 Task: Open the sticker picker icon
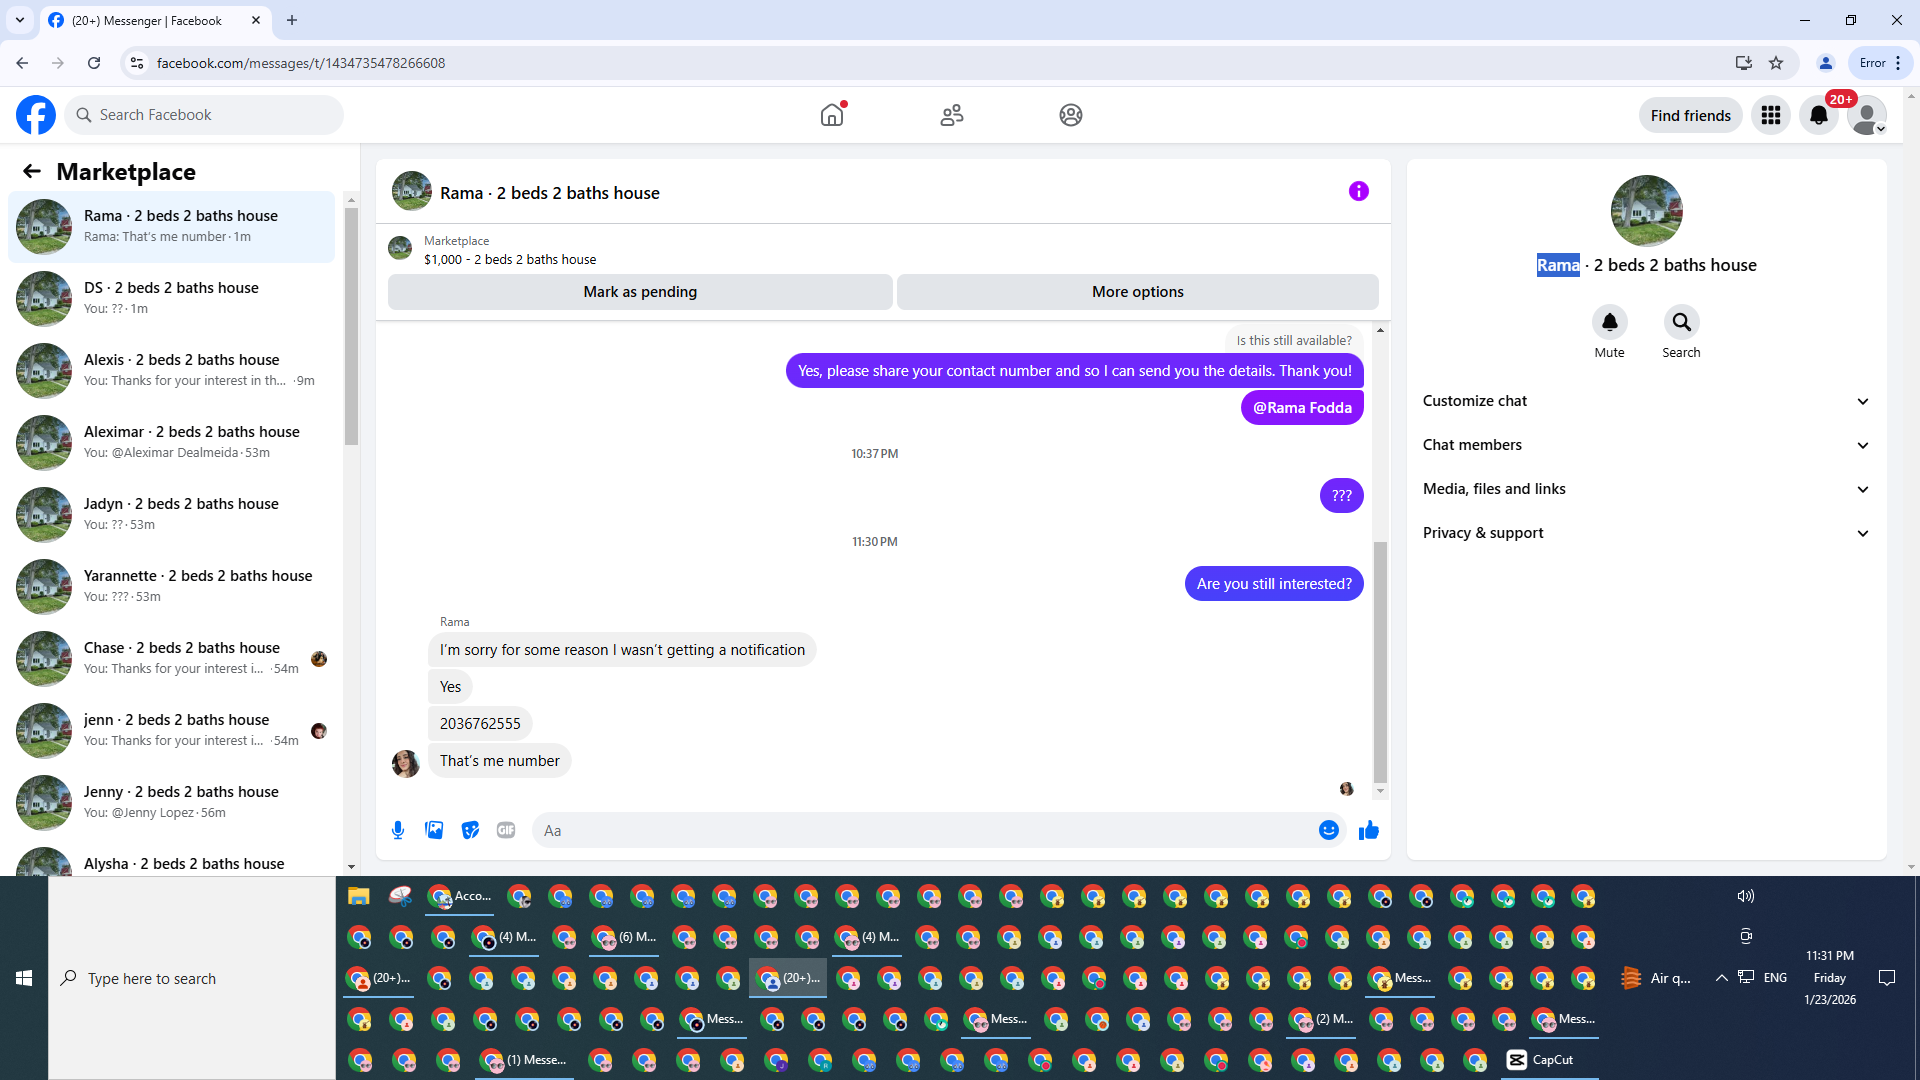click(x=470, y=830)
